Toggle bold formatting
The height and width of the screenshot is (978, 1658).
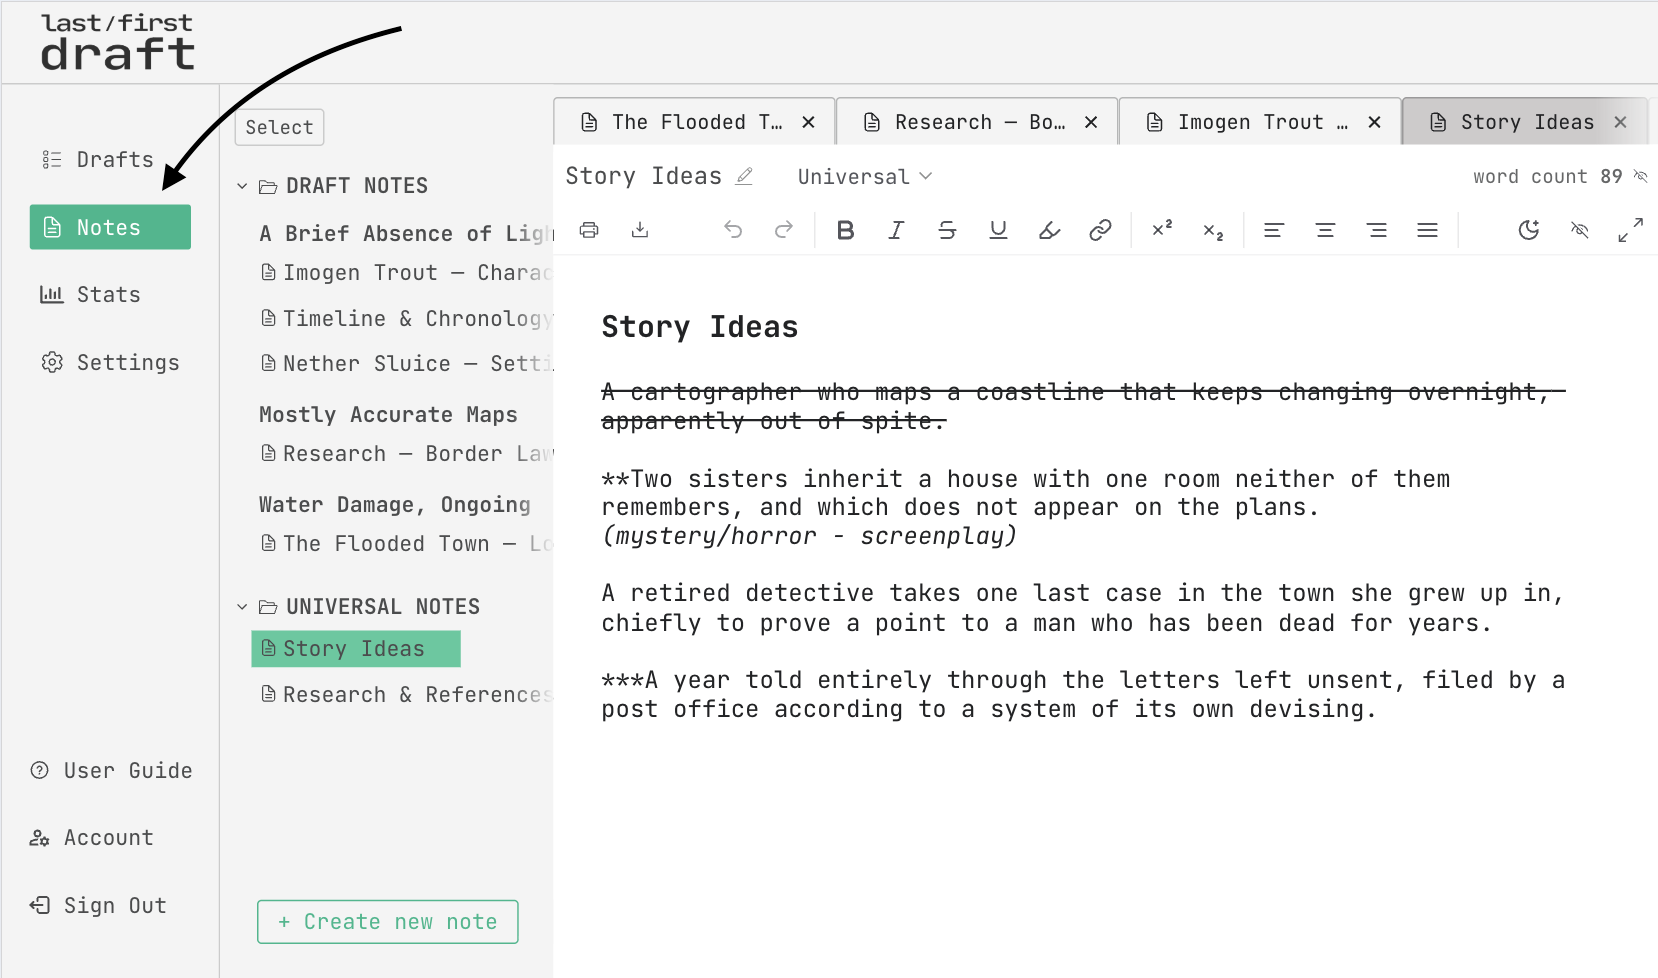[x=845, y=230]
